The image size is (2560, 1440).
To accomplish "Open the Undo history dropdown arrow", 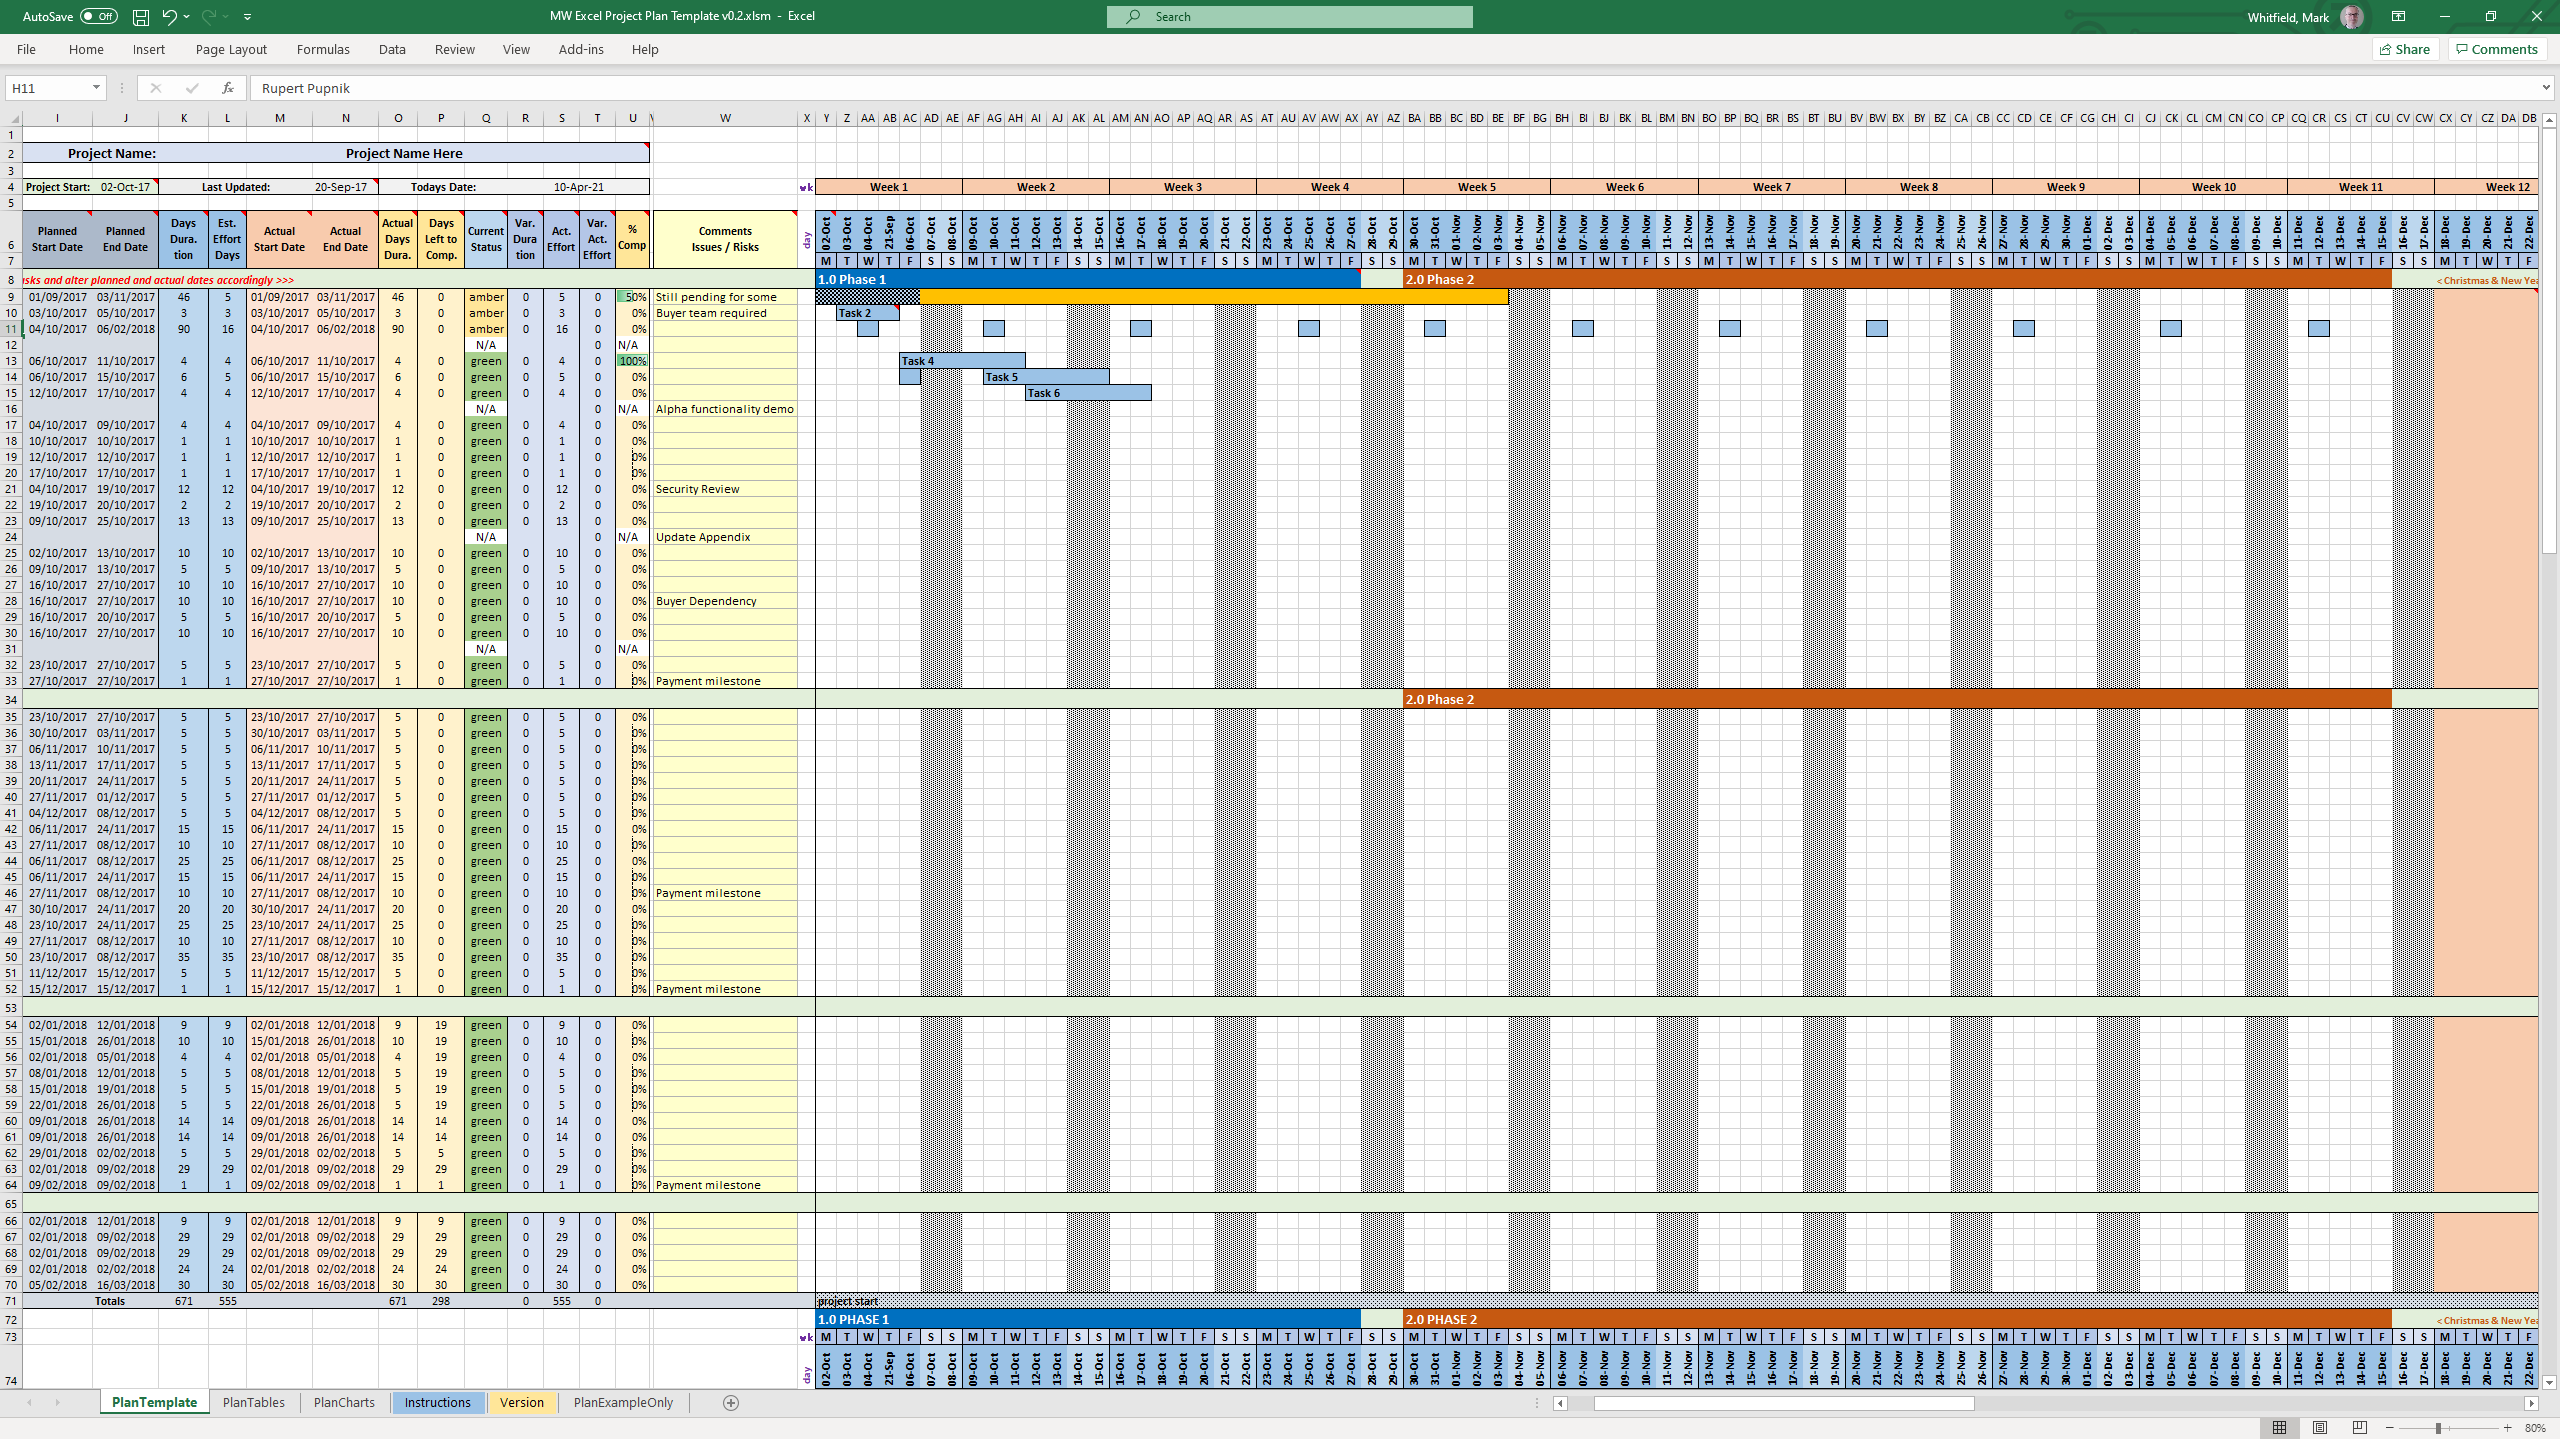I will [x=187, y=17].
